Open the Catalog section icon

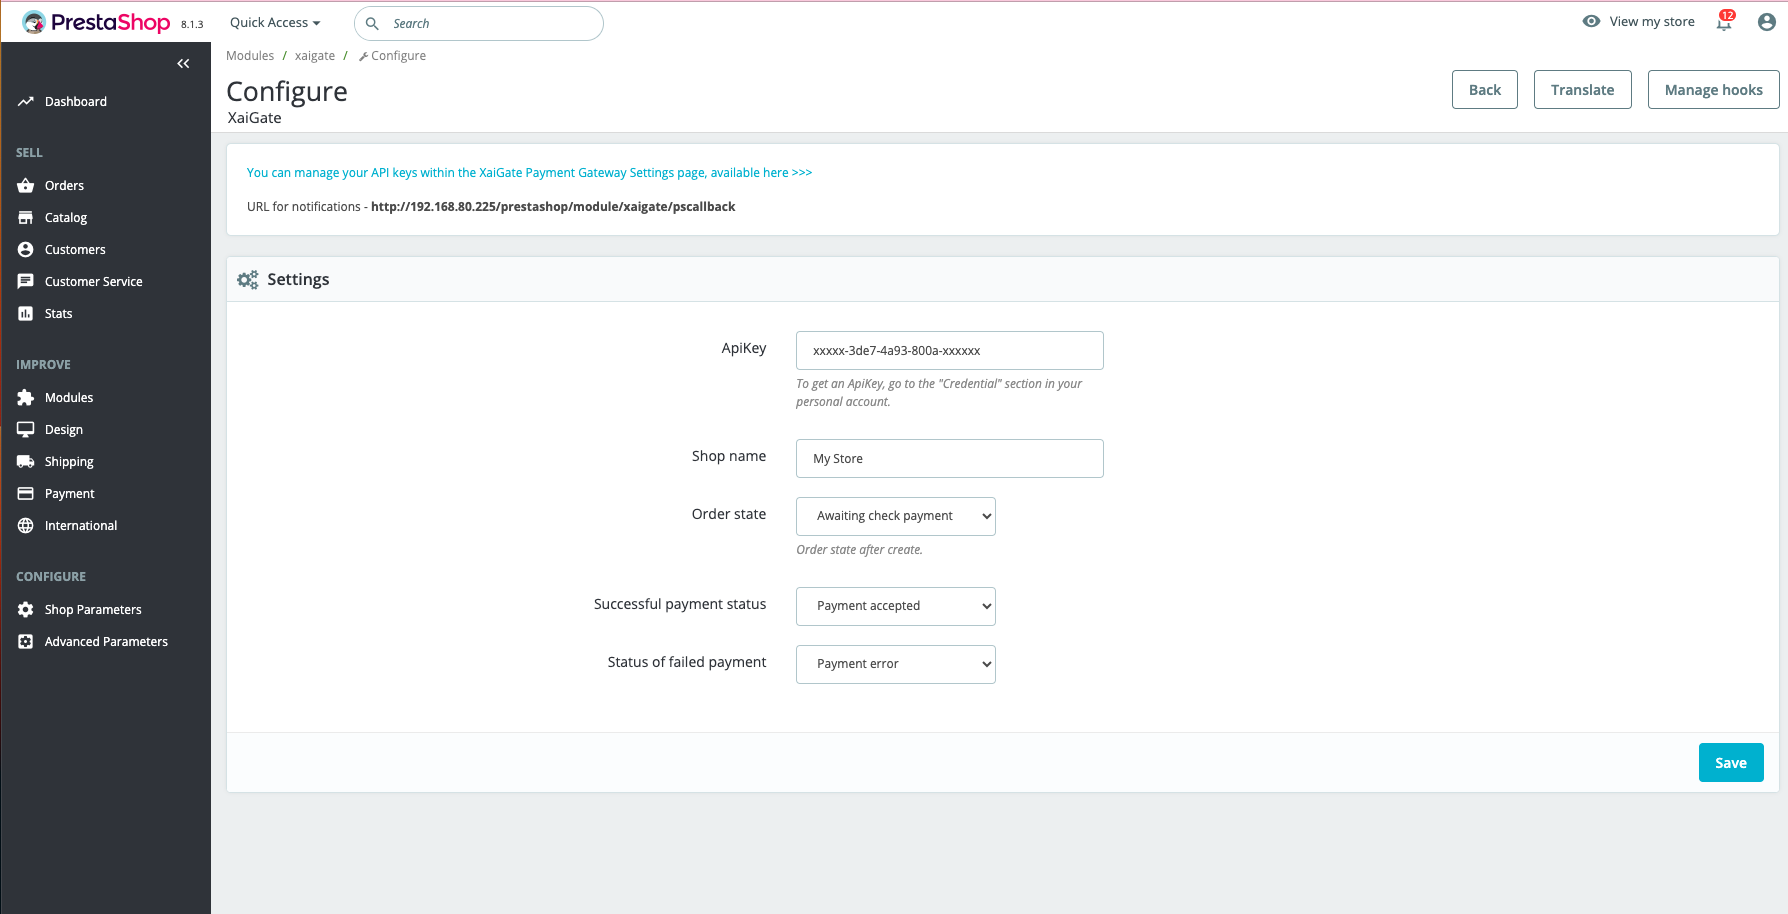pos(26,217)
